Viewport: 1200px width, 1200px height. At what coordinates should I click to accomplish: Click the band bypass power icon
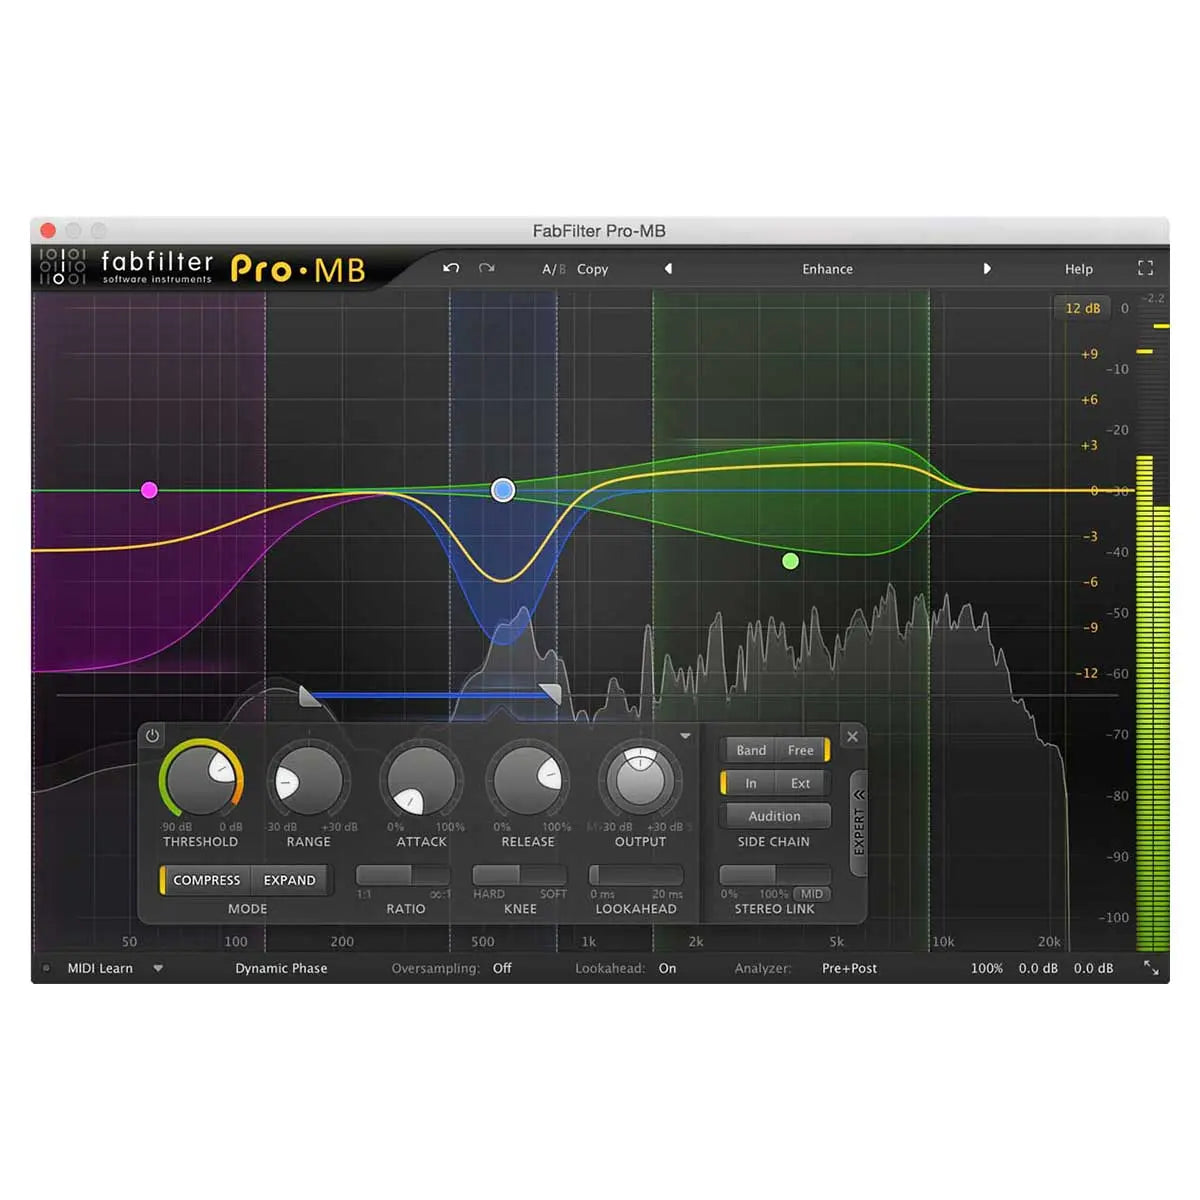[151, 736]
